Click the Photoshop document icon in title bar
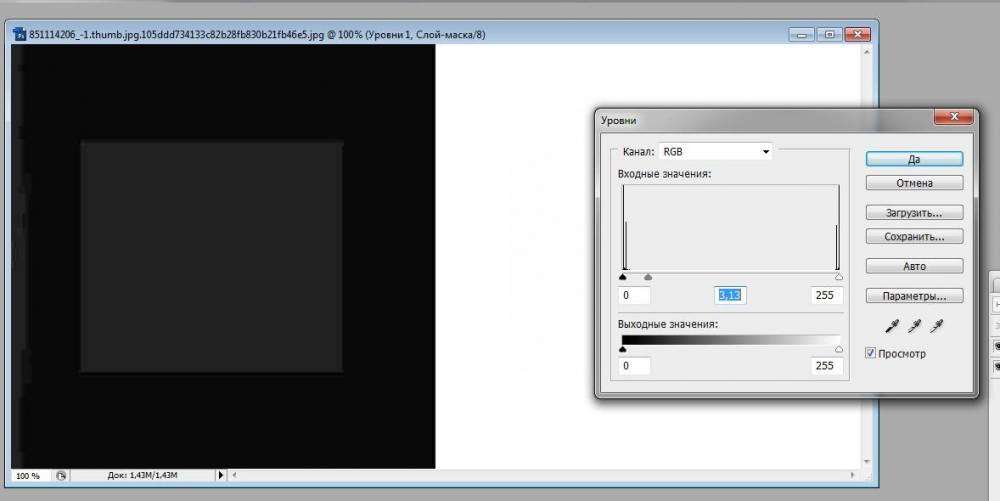The height and width of the screenshot is (501, 1000). (19, 33)
